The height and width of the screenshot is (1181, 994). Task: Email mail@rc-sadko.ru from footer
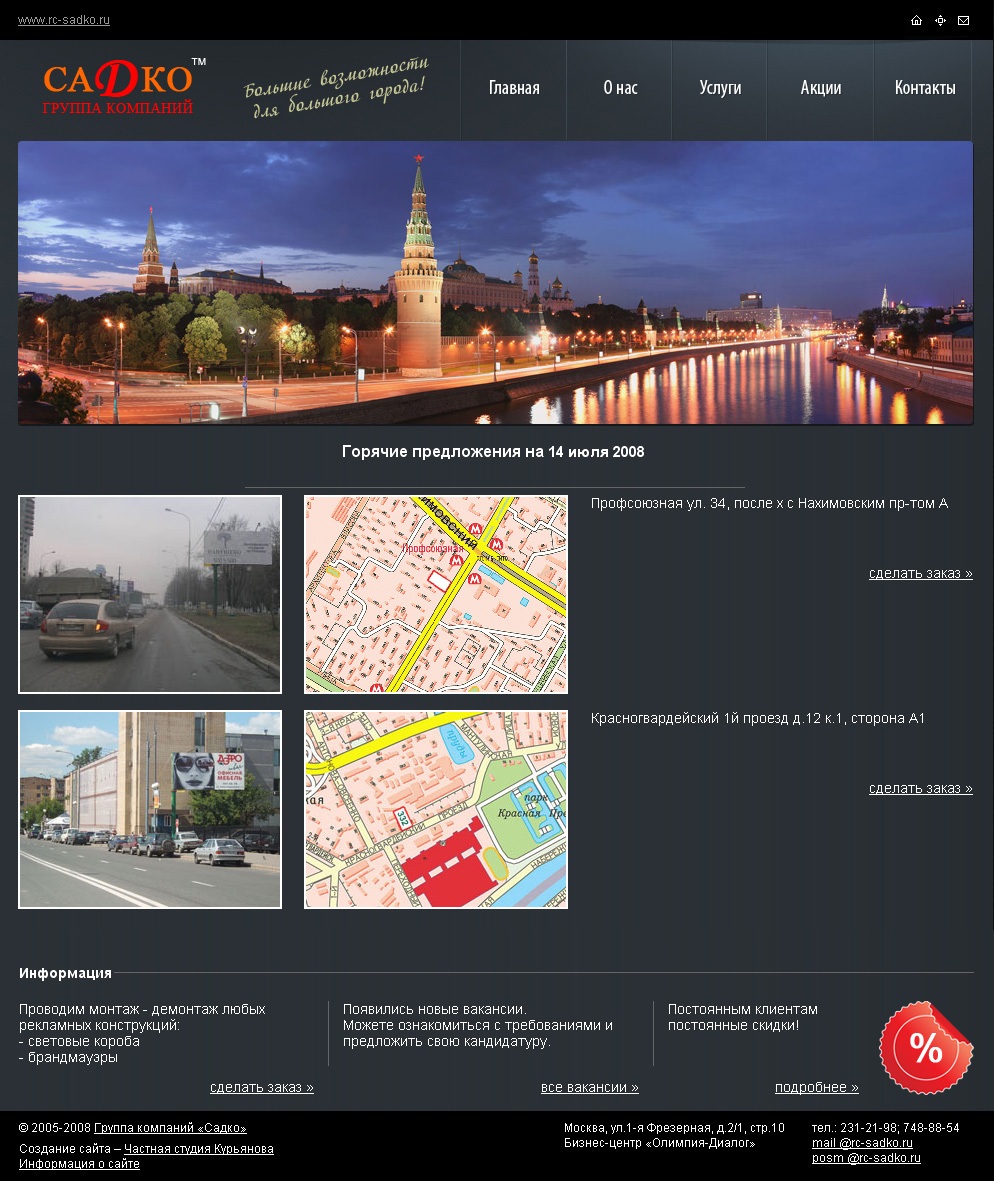[862, 1143]
